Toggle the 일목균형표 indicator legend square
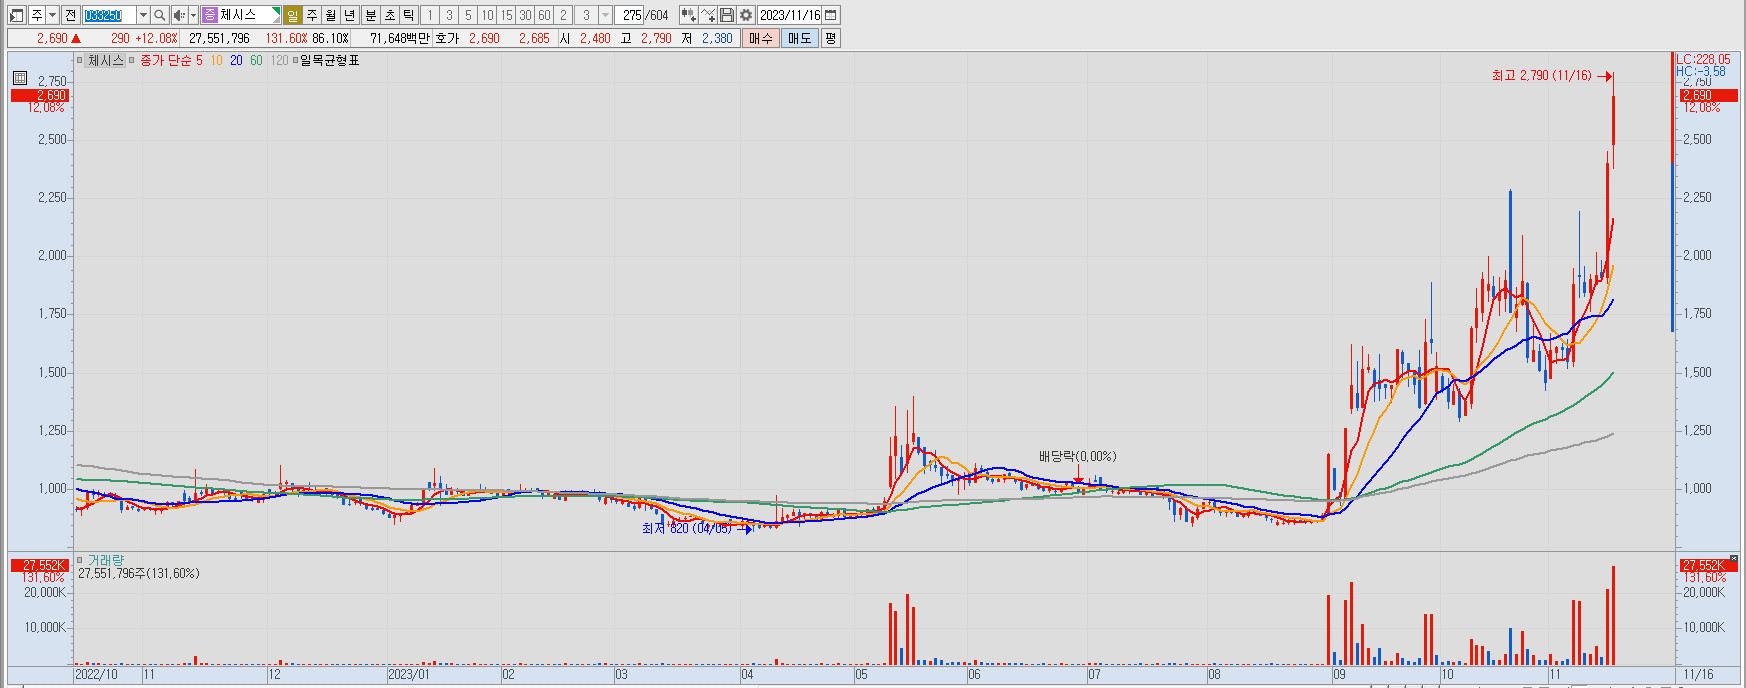Screen dimensions: 1746x688 click(x=295, y=61)
